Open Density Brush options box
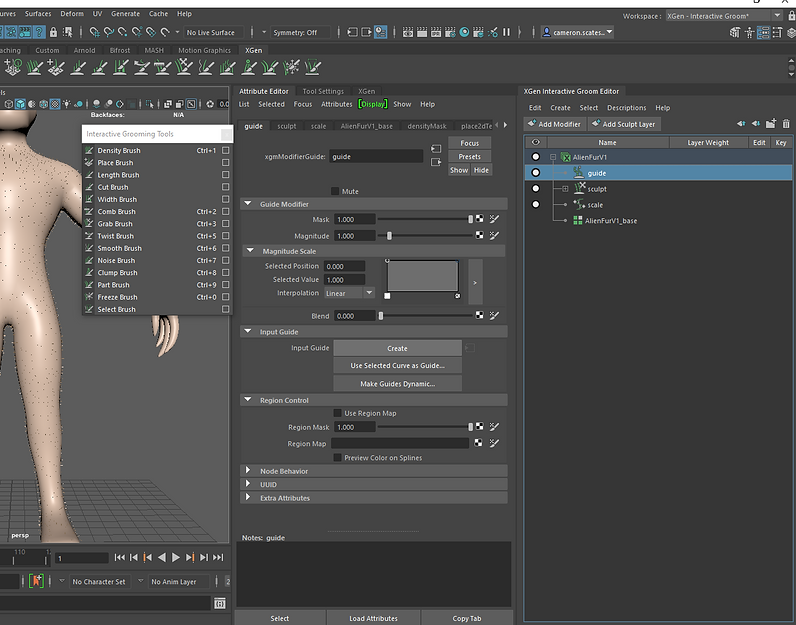 (225, 150)
